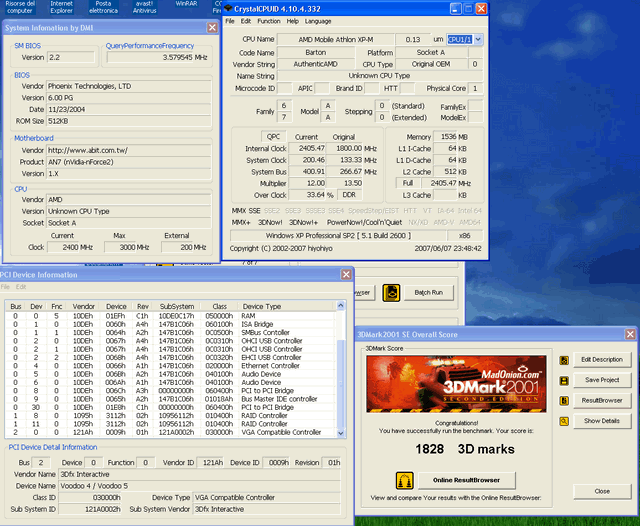Click the scroll up arrow in PCI device list
The width and height of the screenshot is (640, 526).
pyautogui.click(x=341, y=306)
